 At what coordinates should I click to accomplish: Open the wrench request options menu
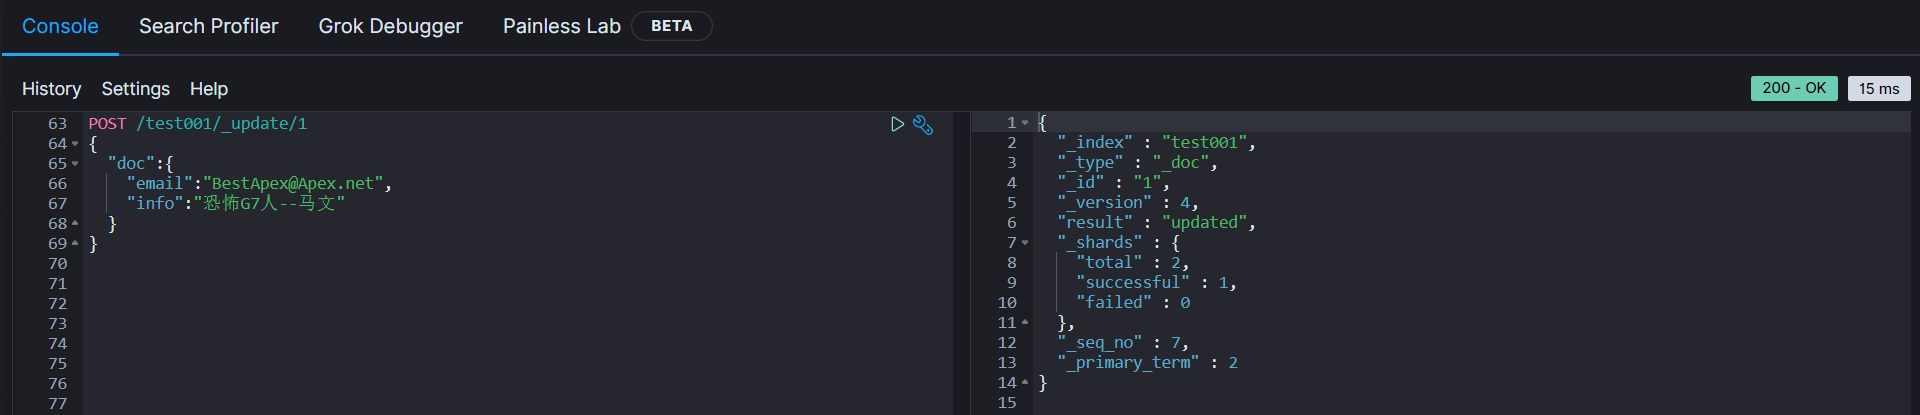(923, 125)
